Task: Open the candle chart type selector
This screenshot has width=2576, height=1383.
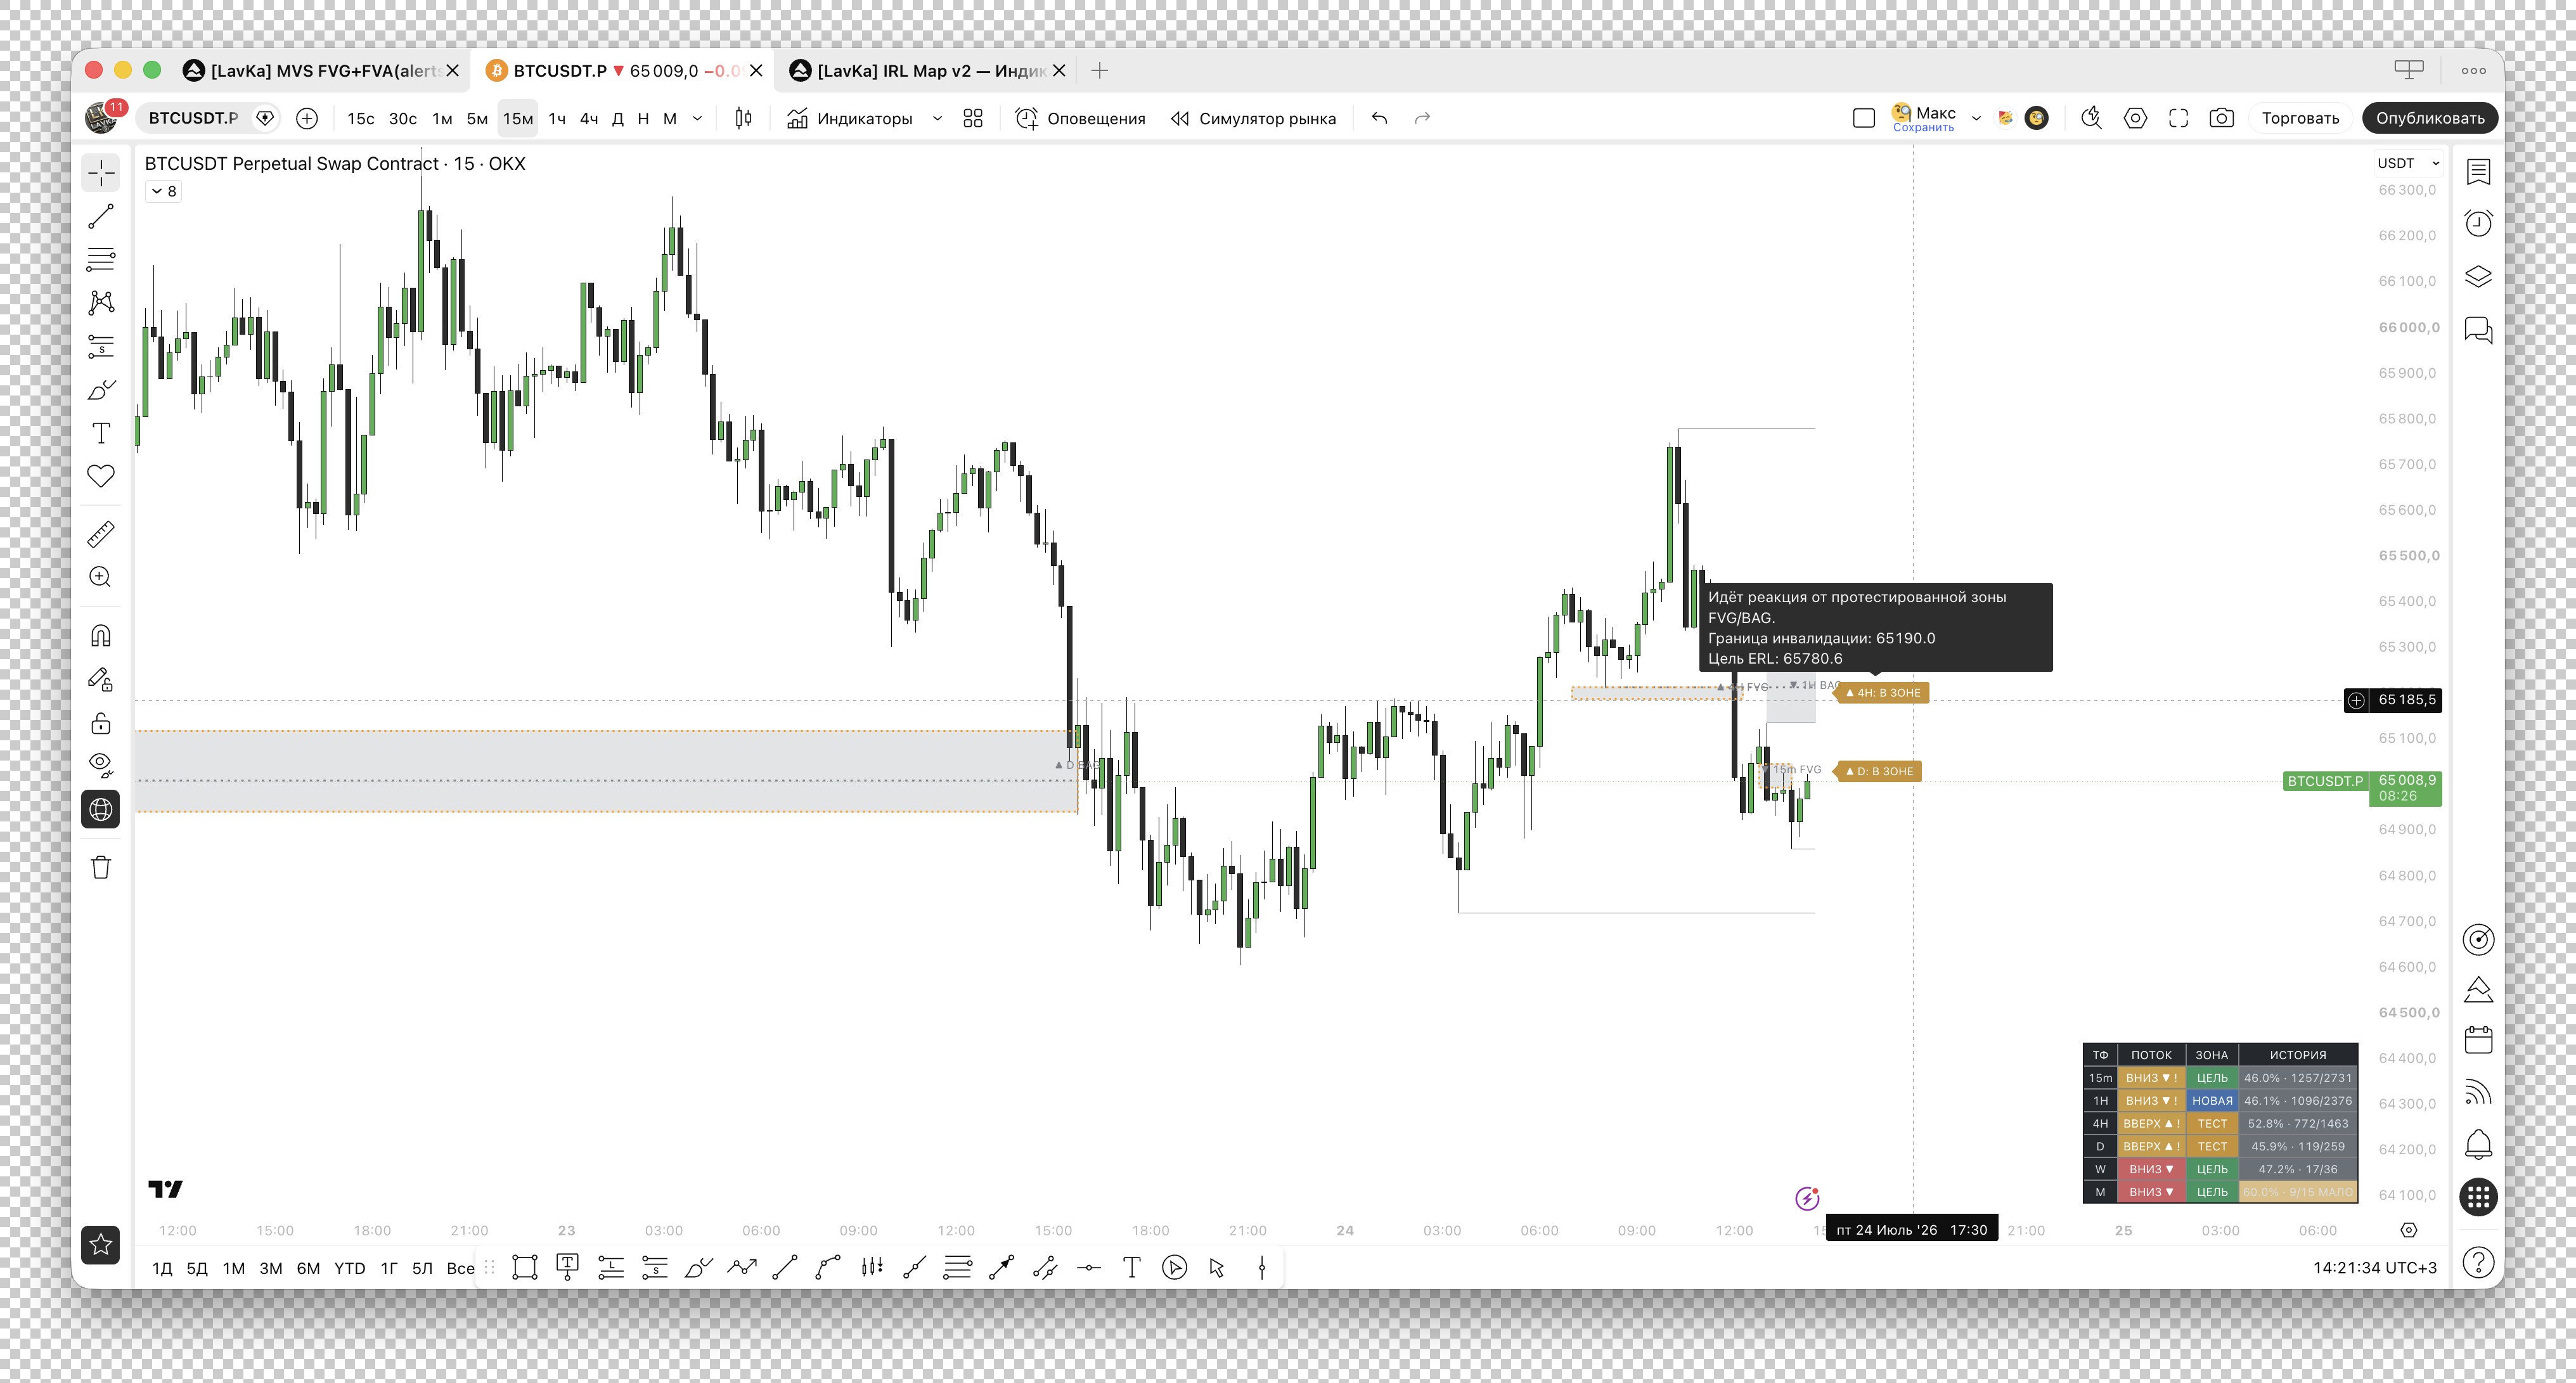Action: point(743,118)
